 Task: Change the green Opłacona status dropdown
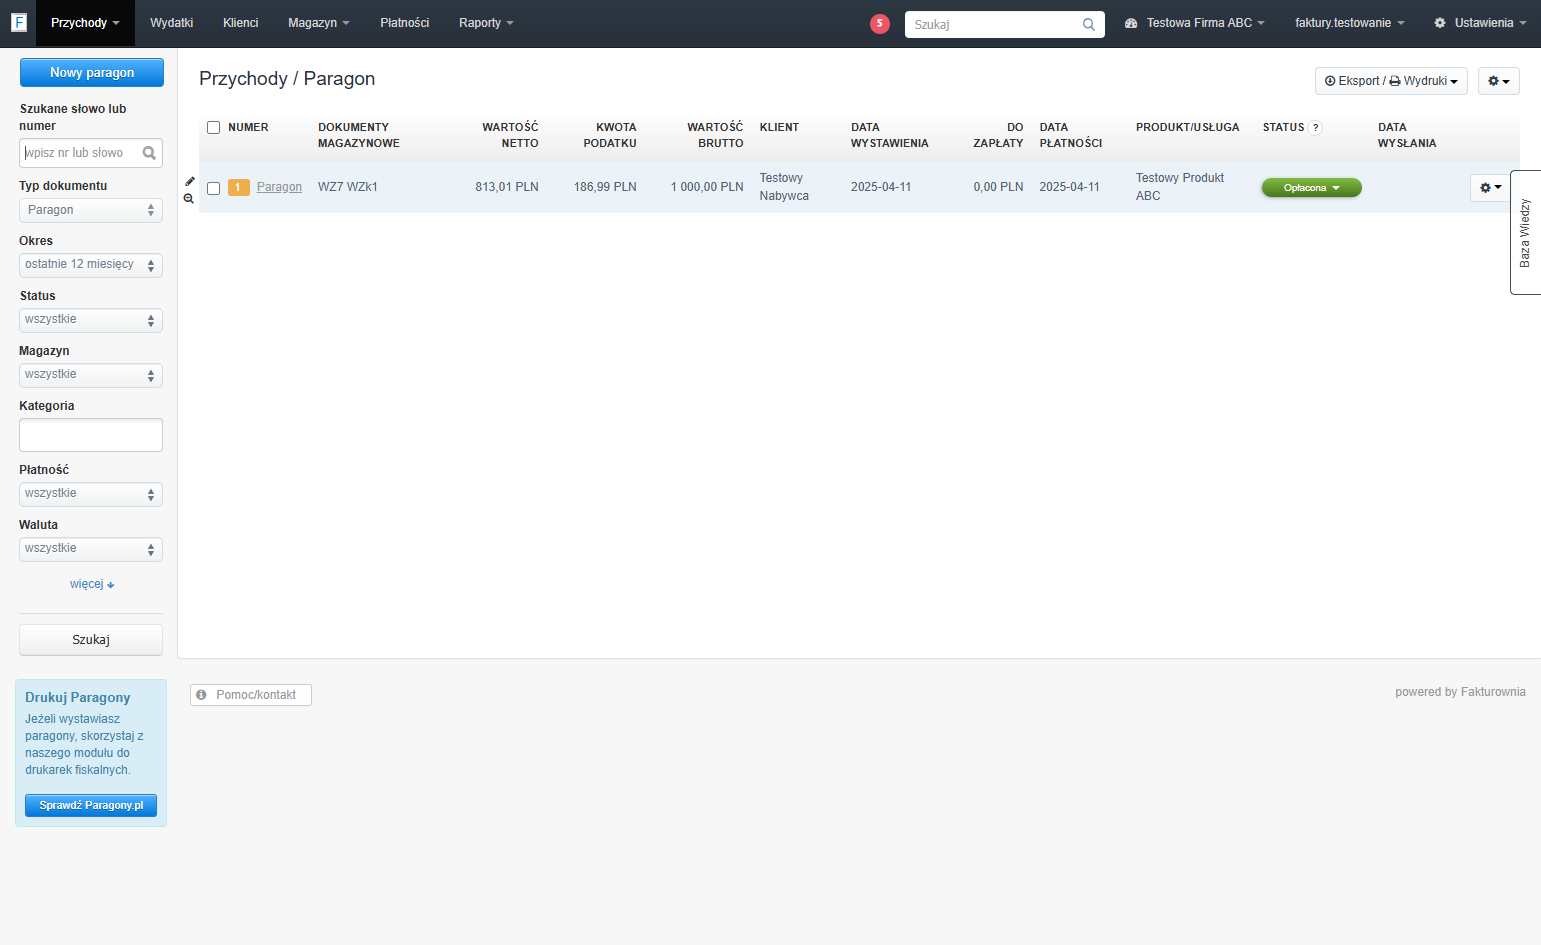tap(1311, 188)
